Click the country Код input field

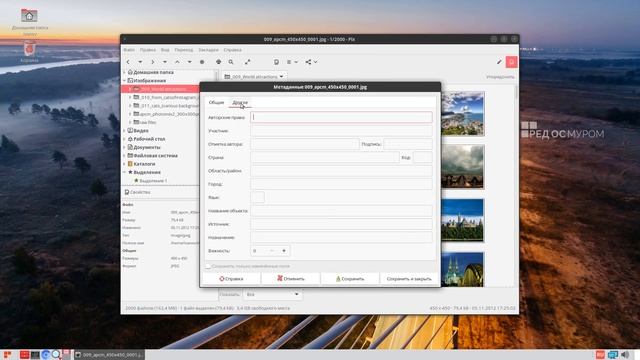click(x=422, y=158)
